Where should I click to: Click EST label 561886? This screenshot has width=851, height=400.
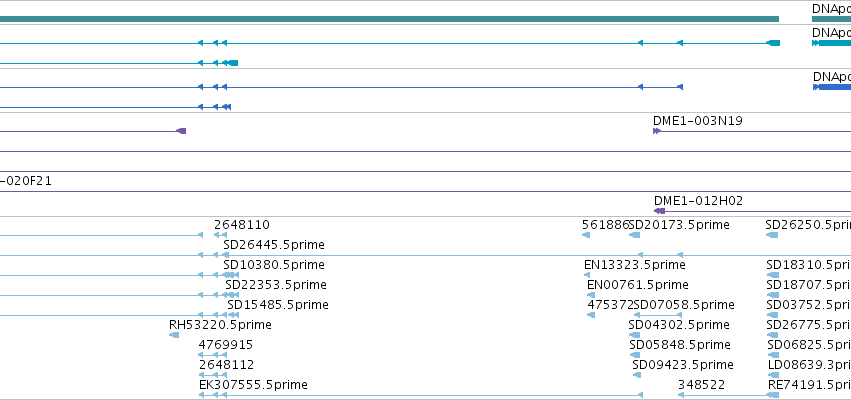(x=605, y=225)
